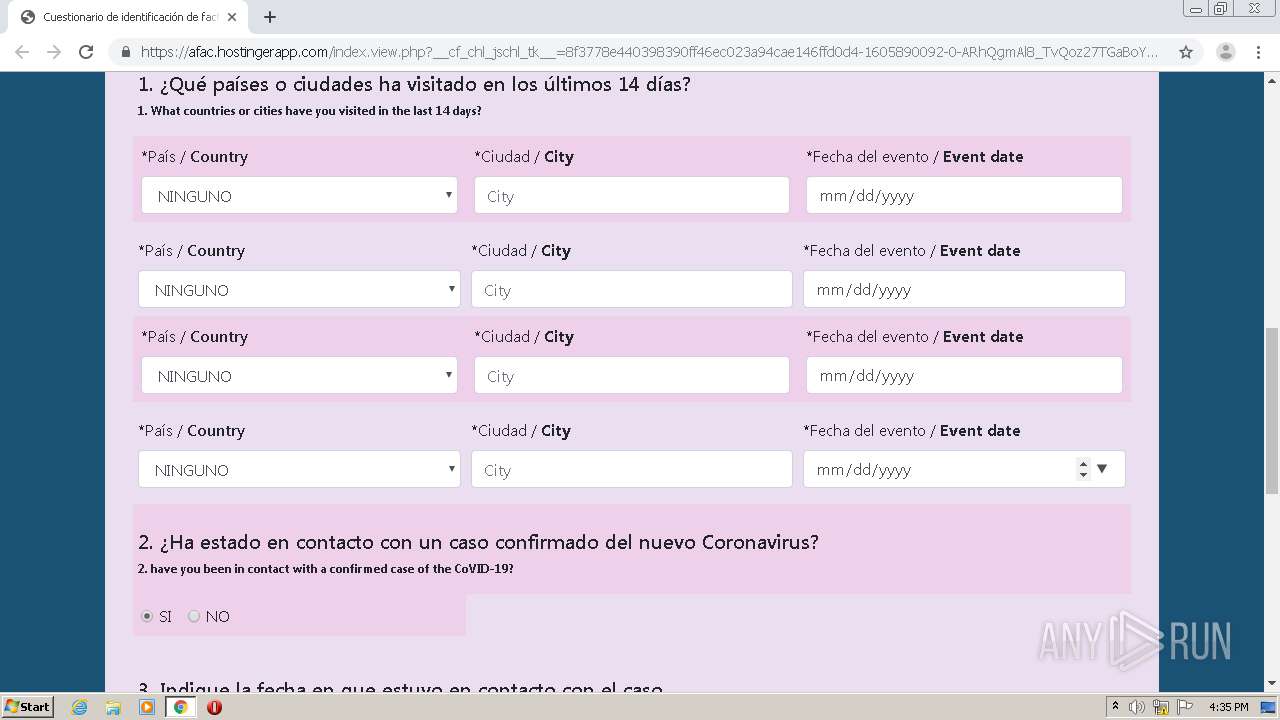Viewport: 1280px width, 720px height.
Task: Click the page's vertical scrollbar thumb
Action: click(x=1271, y=410)
